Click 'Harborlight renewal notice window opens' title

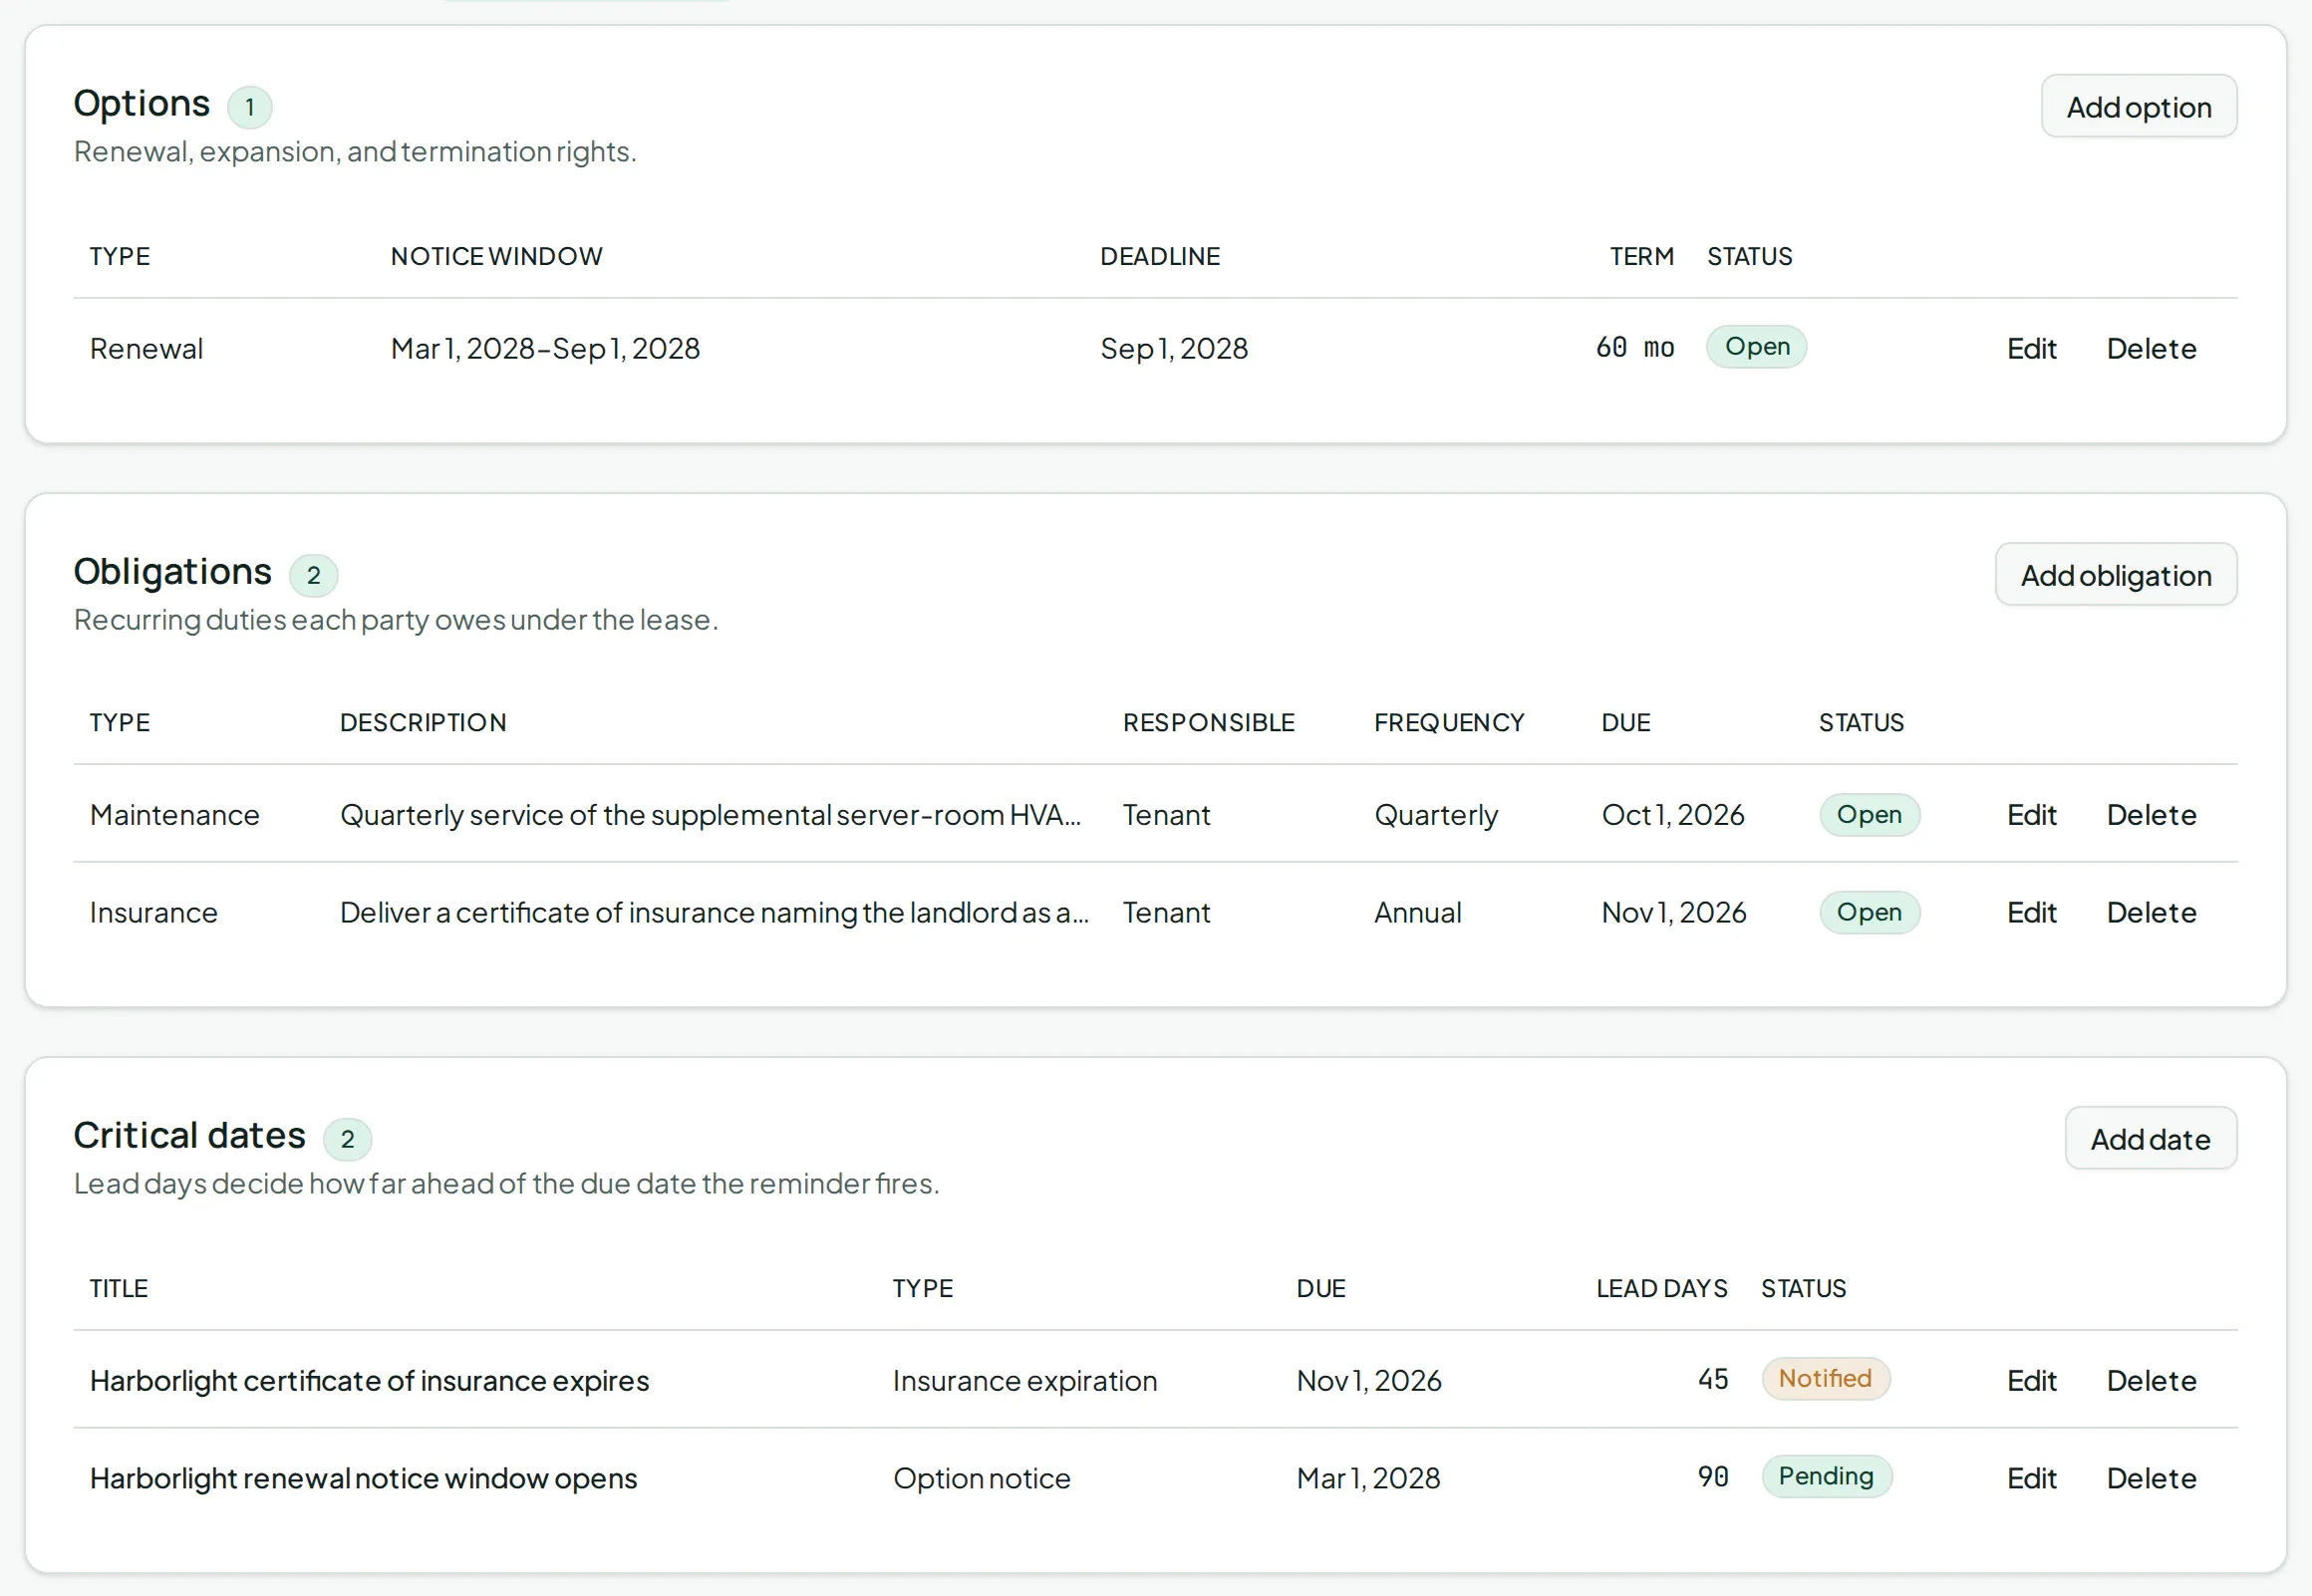click(363, 1479)
